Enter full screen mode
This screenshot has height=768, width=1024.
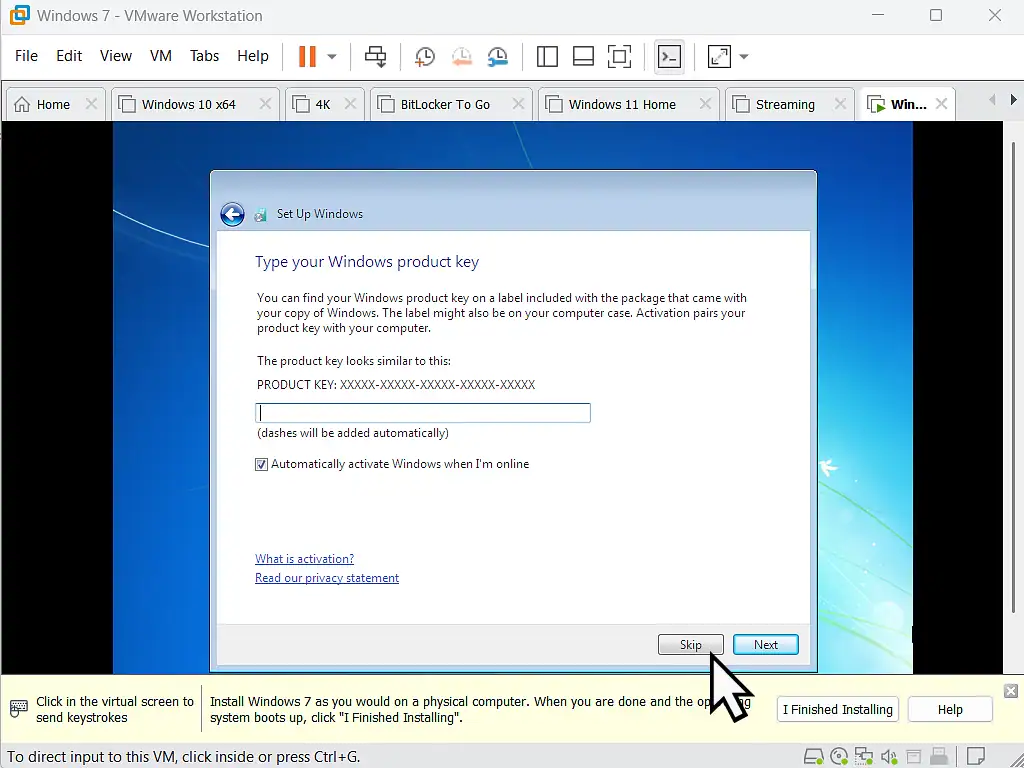[x=719, y=56]
